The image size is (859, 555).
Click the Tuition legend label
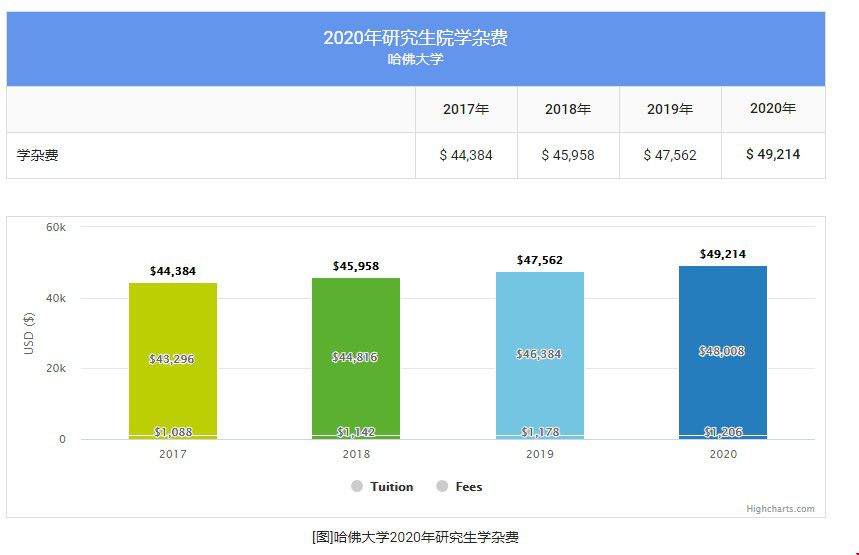392,487
